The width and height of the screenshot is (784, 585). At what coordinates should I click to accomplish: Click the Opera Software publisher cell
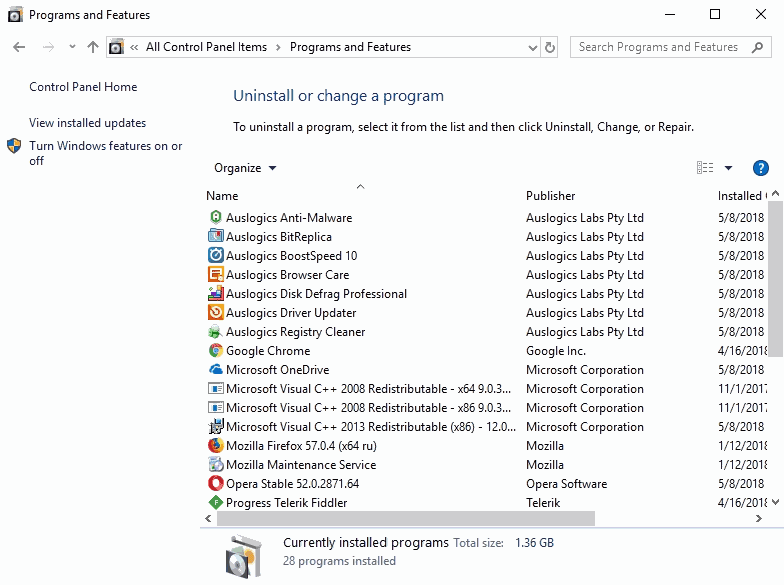point(566,484)
